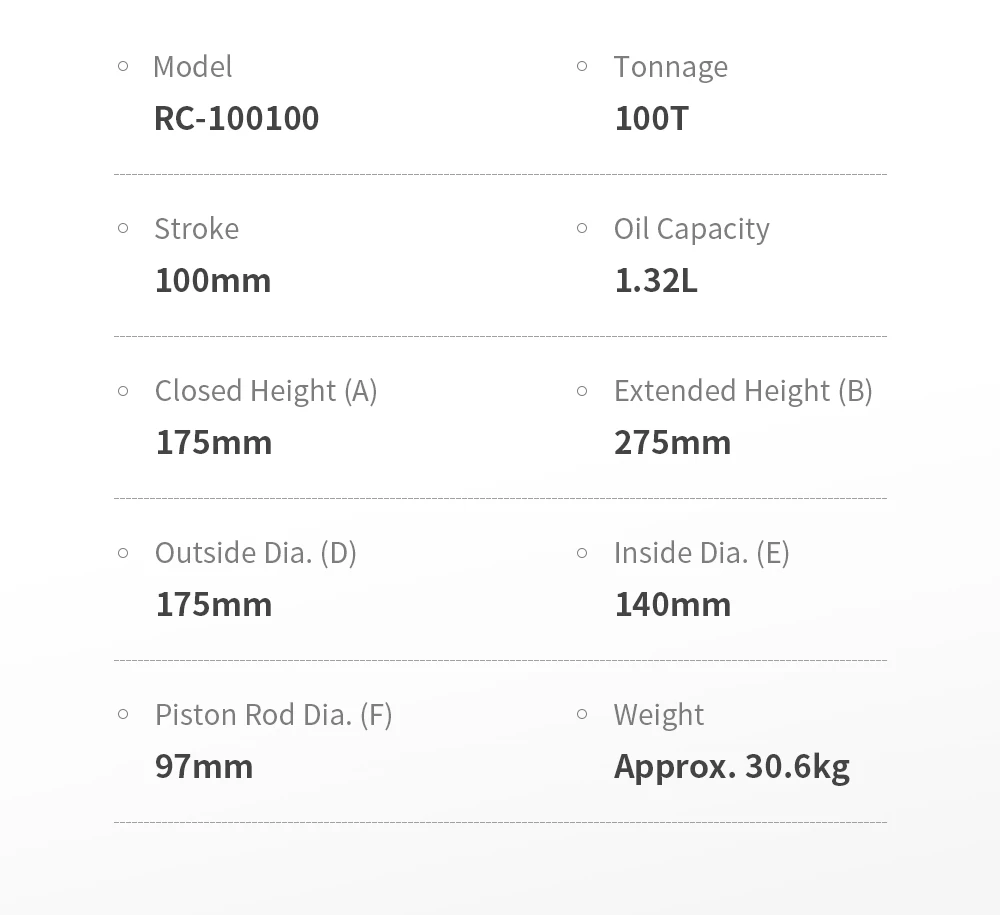
Task: Click the bullet next to Outside Dia. (D)
Action: [x=123, y=552]
